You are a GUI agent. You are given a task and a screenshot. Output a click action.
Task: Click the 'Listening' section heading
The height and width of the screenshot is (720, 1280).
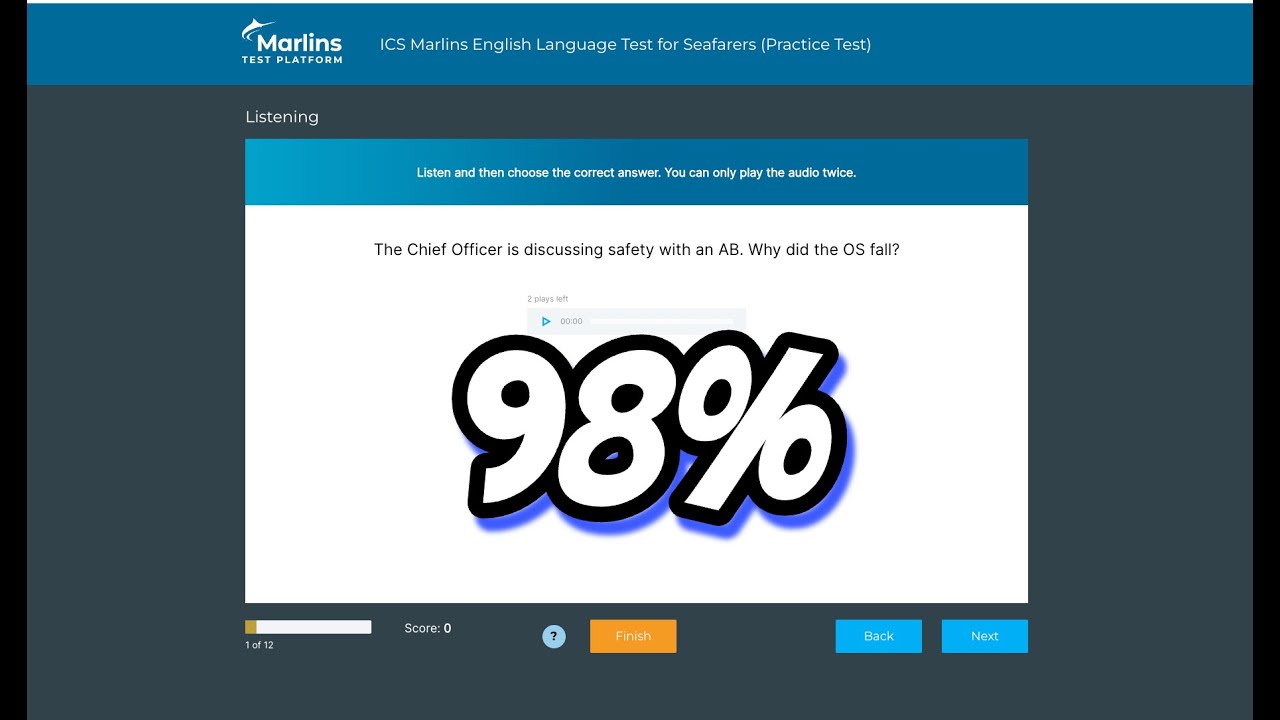[x=282, y=117]
